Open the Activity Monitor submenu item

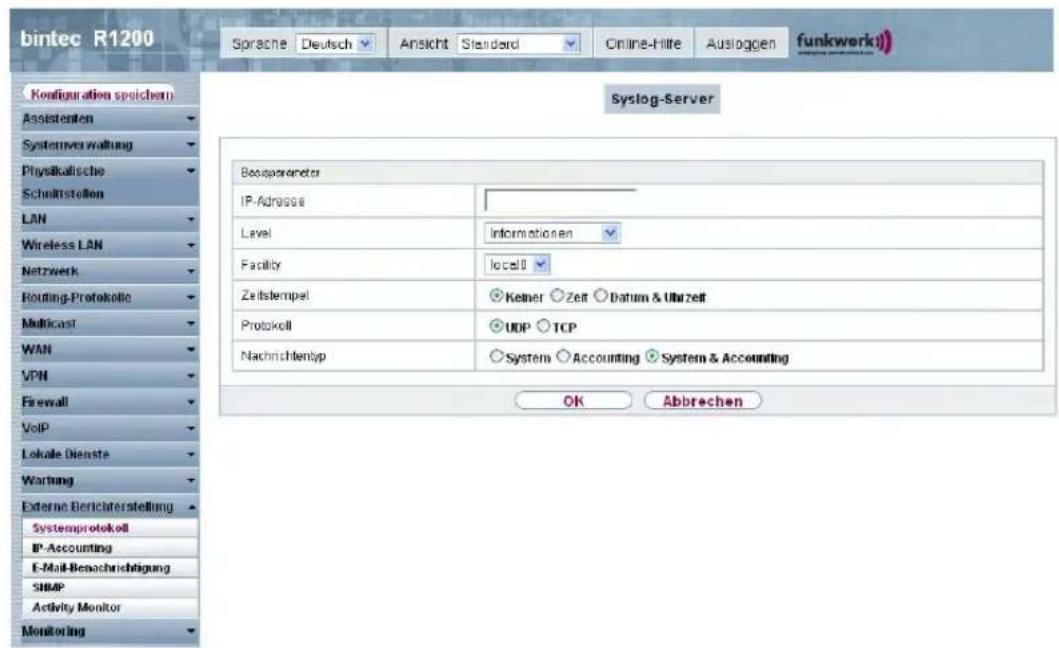111,607
